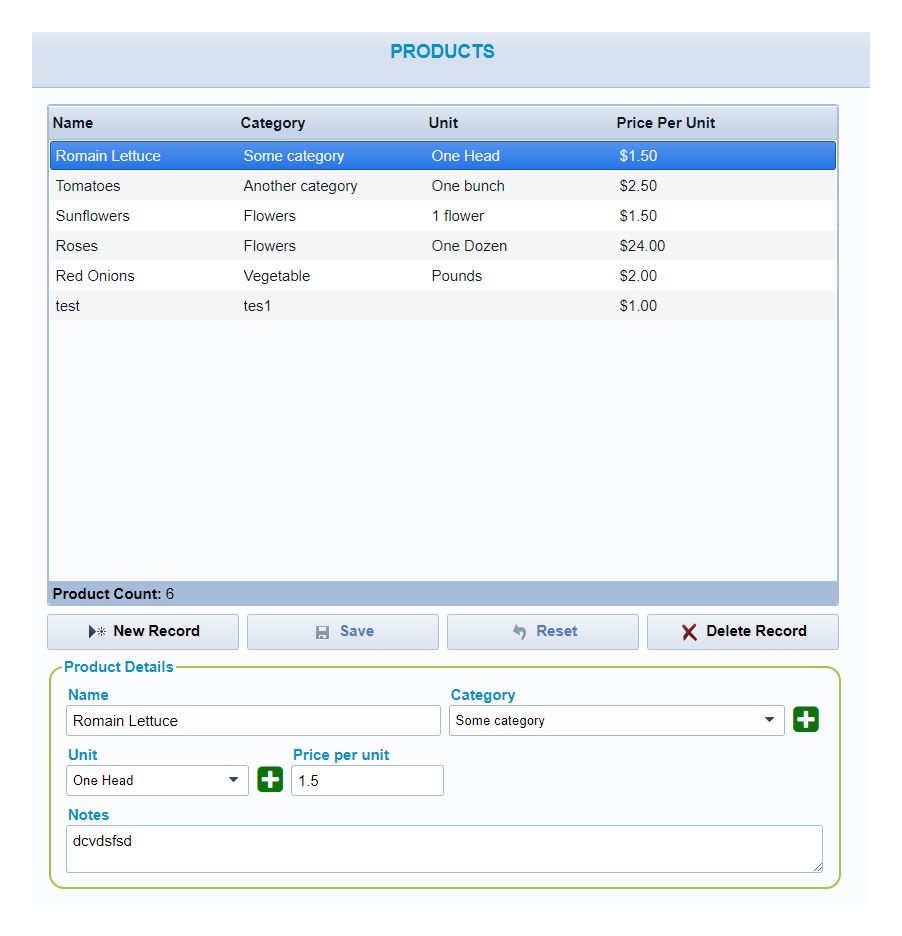The height and width of the screenshot is (936, 902).
Task: Click the $1.50 price in Sunflowers row
Action: [638, 215]
